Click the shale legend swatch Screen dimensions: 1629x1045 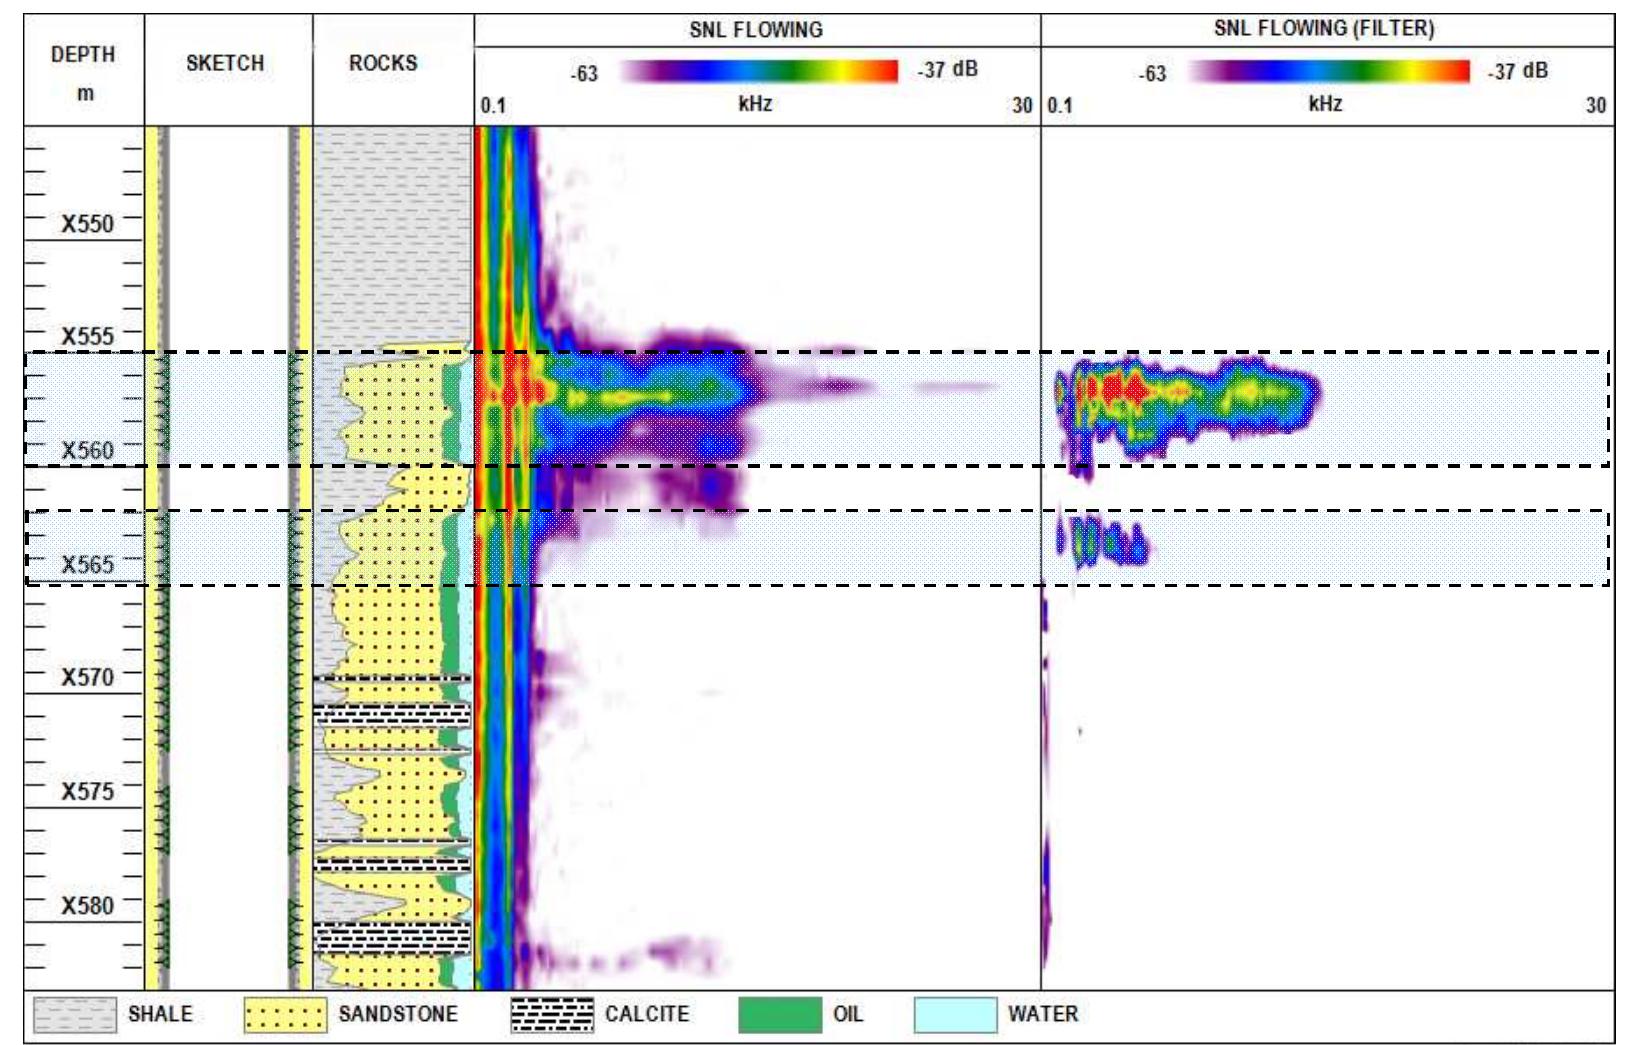pos(75,1015)
